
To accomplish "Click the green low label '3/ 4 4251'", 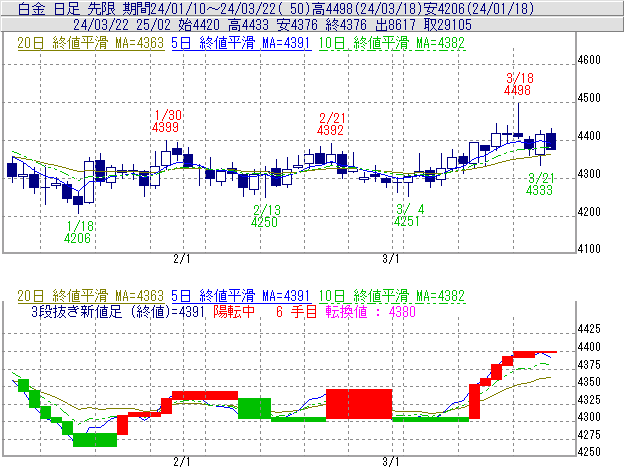I will pos(409,215).
